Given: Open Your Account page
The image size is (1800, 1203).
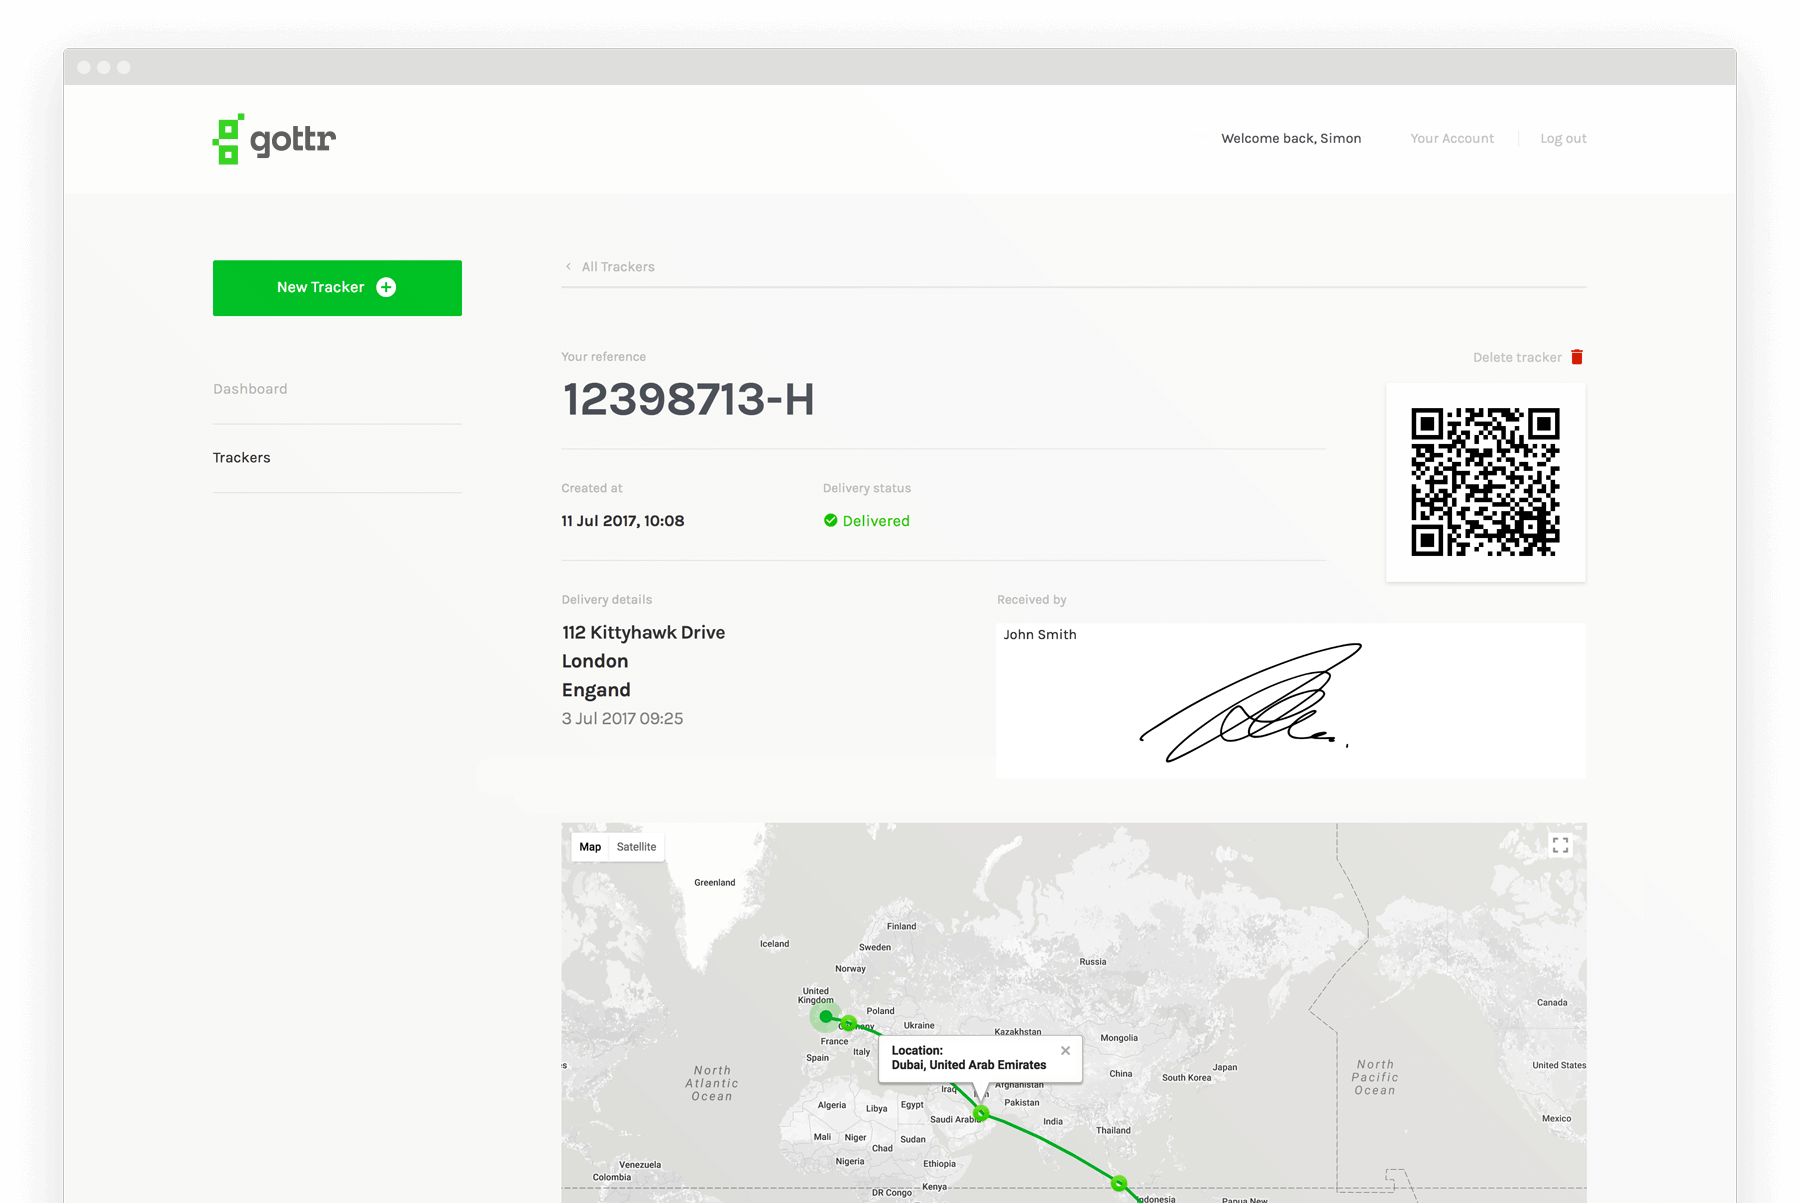Looking at the screenshot, I should 1452,138.
